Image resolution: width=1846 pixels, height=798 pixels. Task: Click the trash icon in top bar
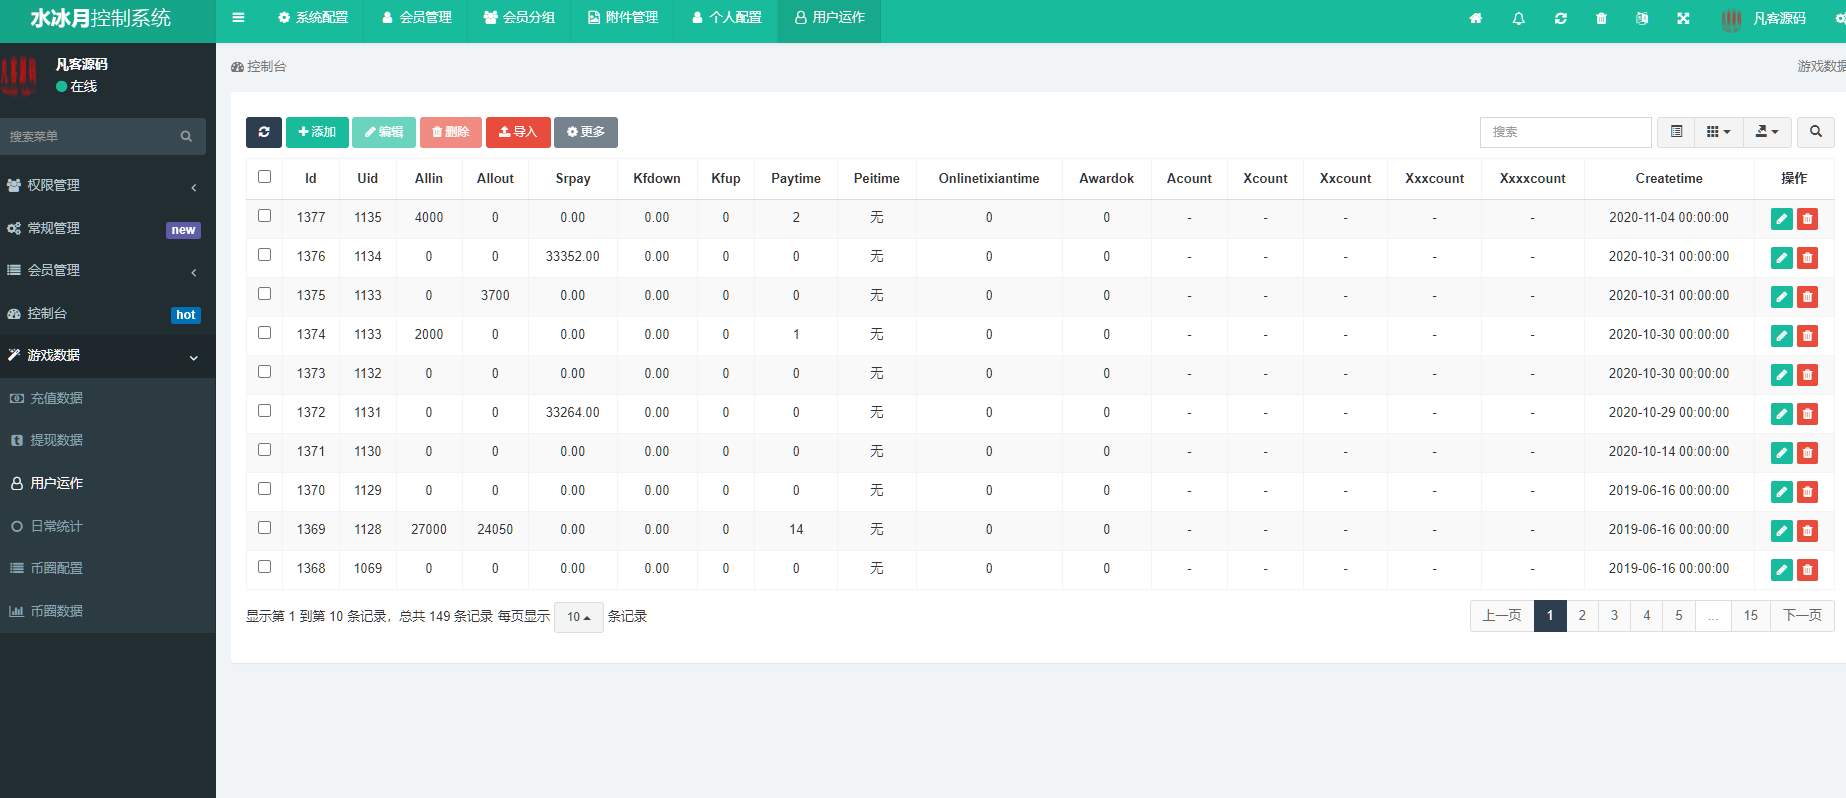1601,18
